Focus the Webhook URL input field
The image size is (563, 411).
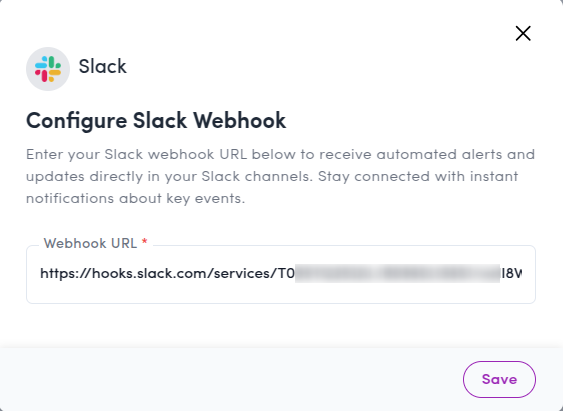(281, 274)
